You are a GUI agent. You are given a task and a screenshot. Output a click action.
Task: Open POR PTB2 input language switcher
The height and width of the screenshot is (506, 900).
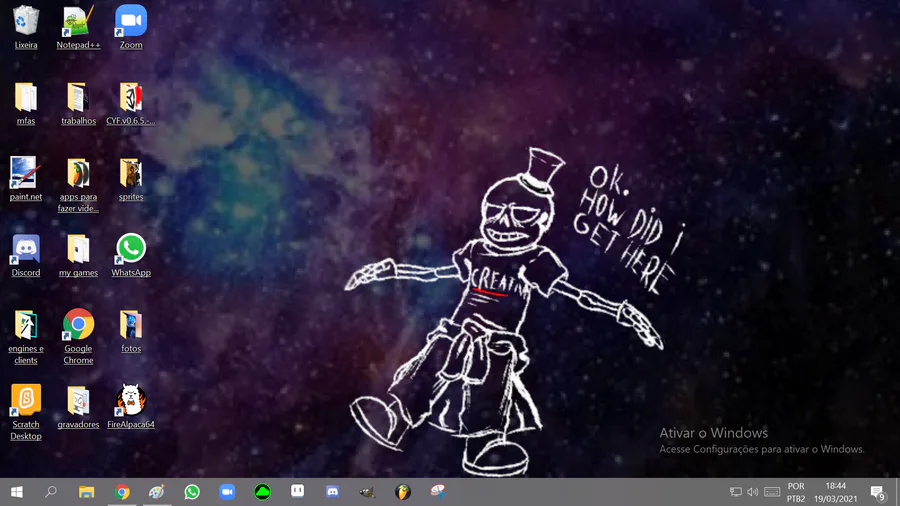coord(796,492)
